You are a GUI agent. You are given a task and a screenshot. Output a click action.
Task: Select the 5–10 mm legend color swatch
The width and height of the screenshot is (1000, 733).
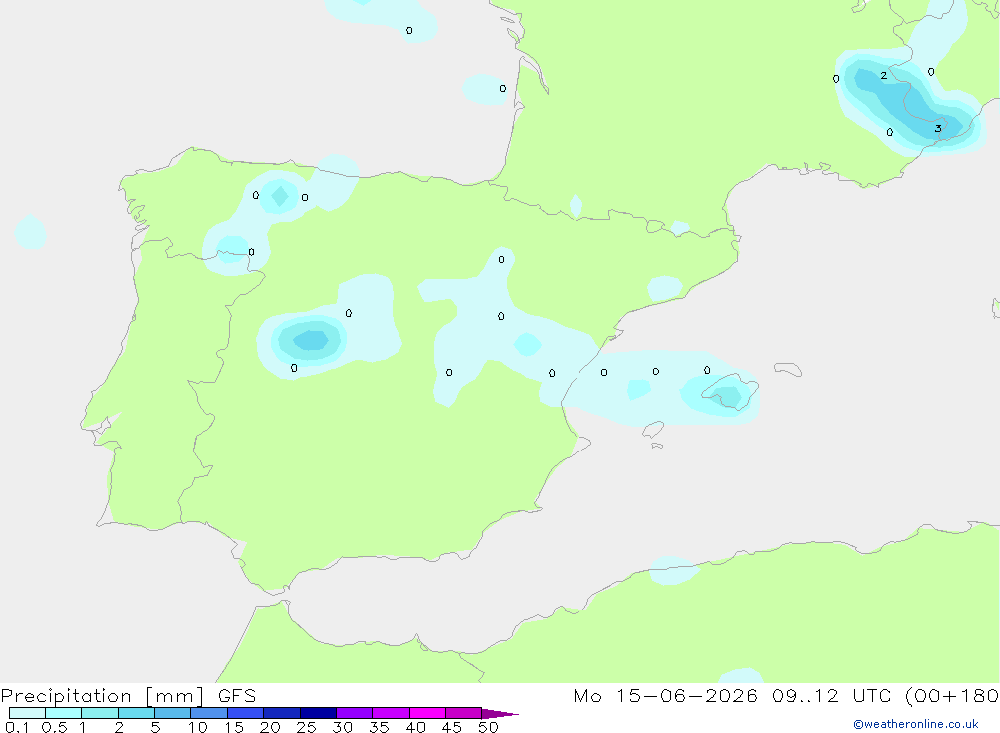pos(173,713)
